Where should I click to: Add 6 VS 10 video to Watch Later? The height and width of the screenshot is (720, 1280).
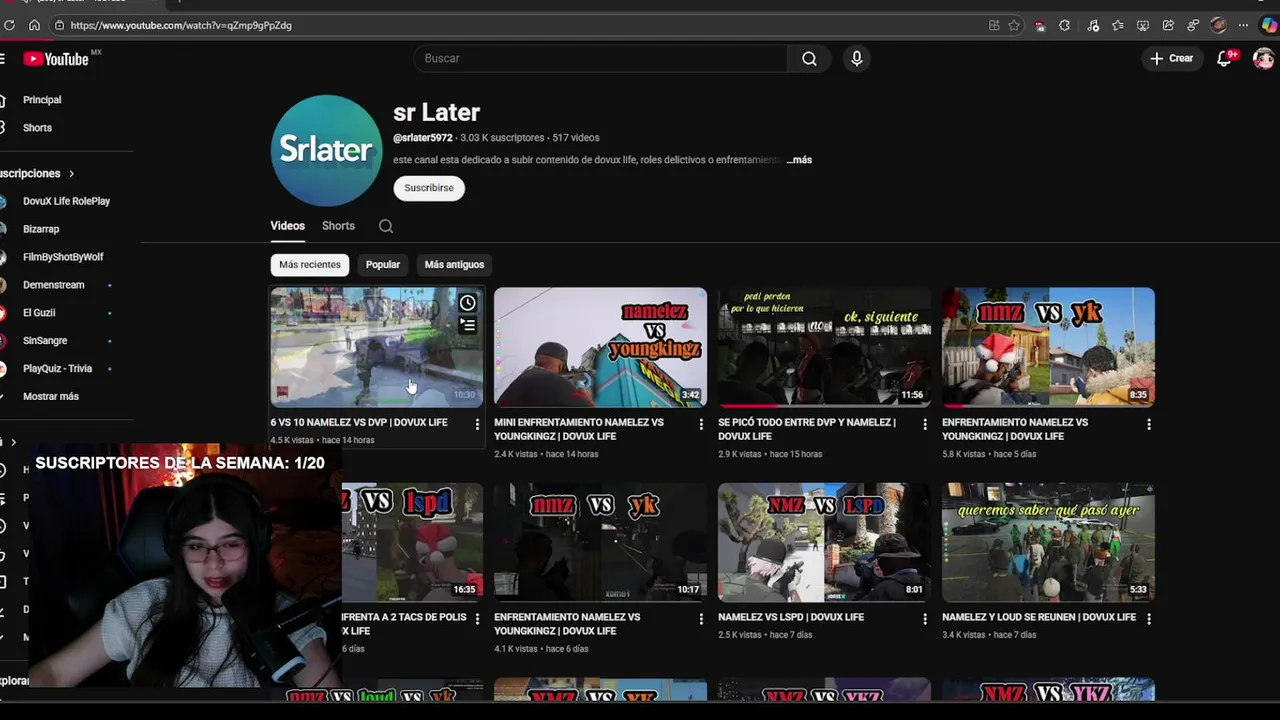(467, 303)
